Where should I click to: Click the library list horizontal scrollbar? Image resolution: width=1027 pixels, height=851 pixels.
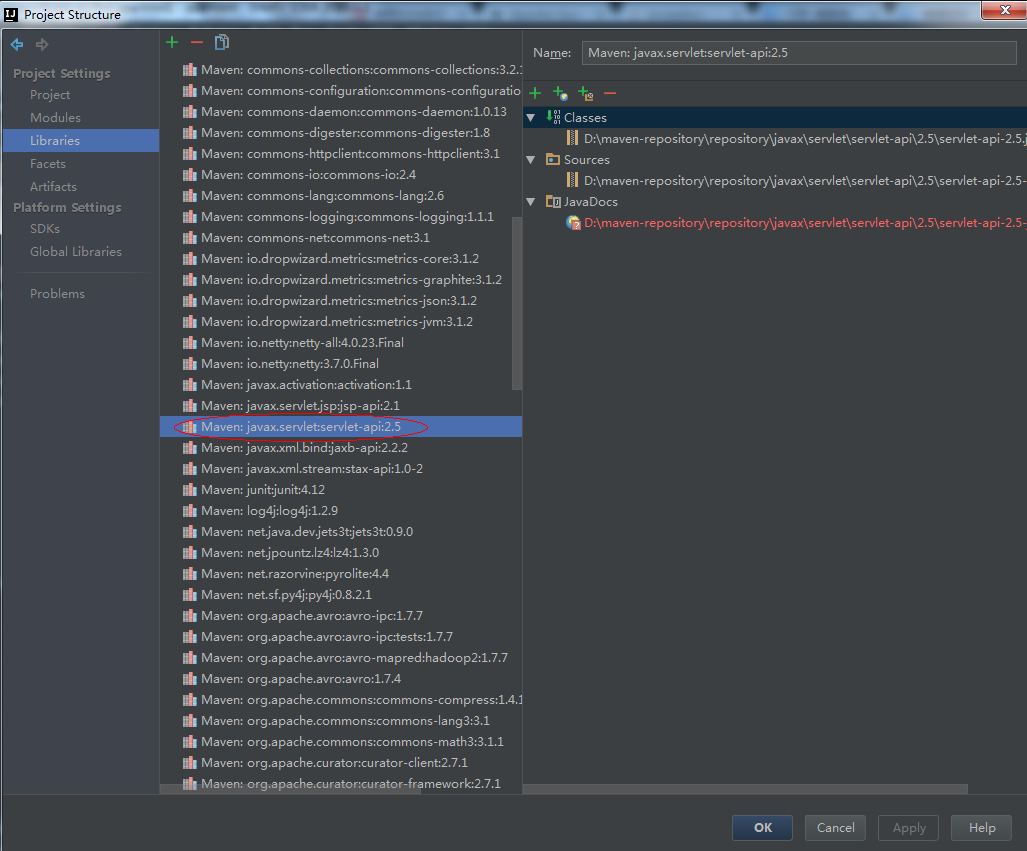291,789
